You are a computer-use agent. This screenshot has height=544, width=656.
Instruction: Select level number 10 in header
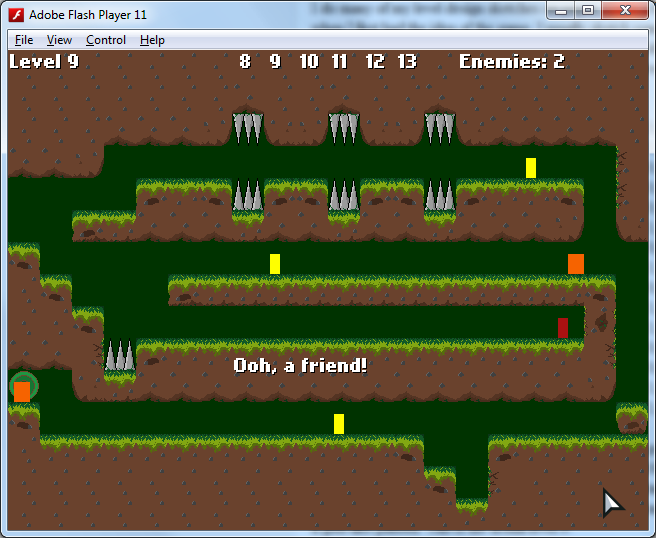[309, 62]
